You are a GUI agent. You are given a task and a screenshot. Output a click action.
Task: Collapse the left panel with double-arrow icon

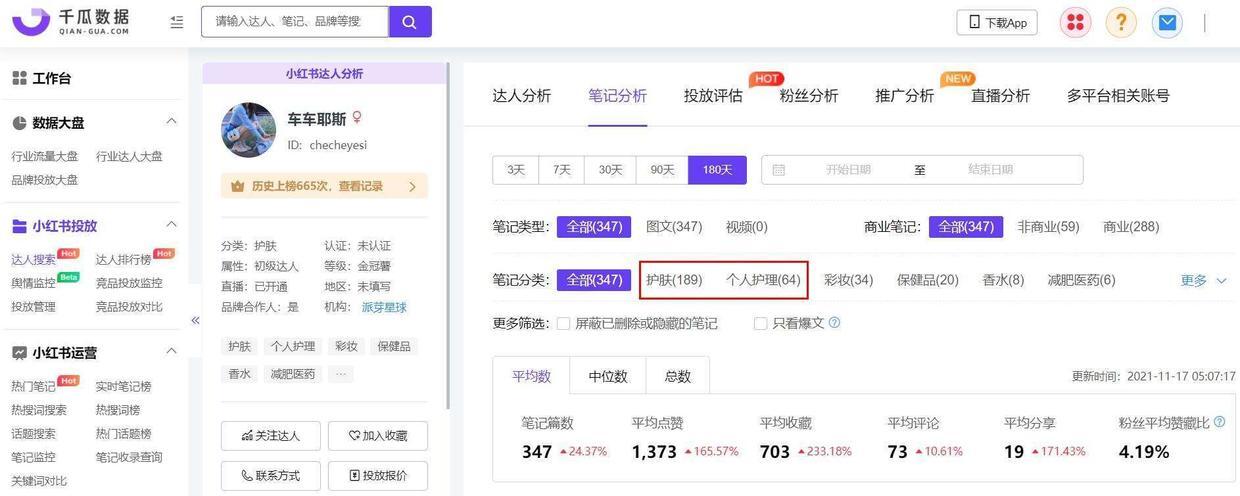point(195,320)
